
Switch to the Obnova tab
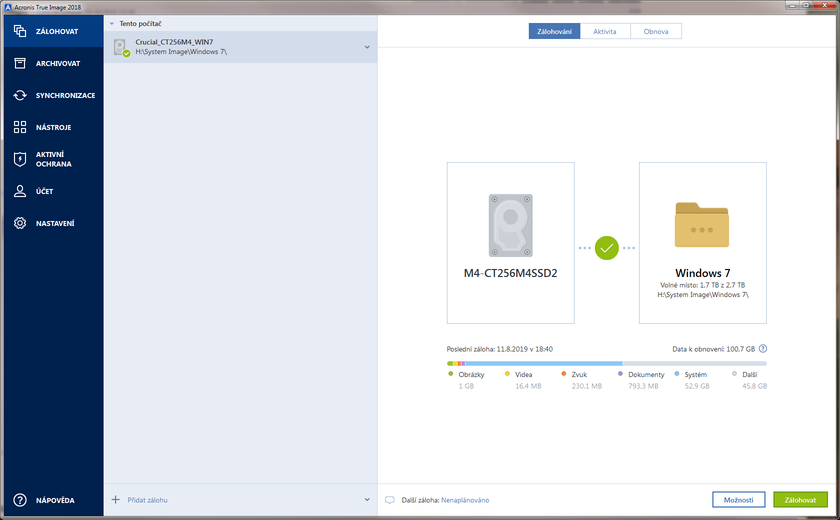pyautogui.click(x=656, y=32)
